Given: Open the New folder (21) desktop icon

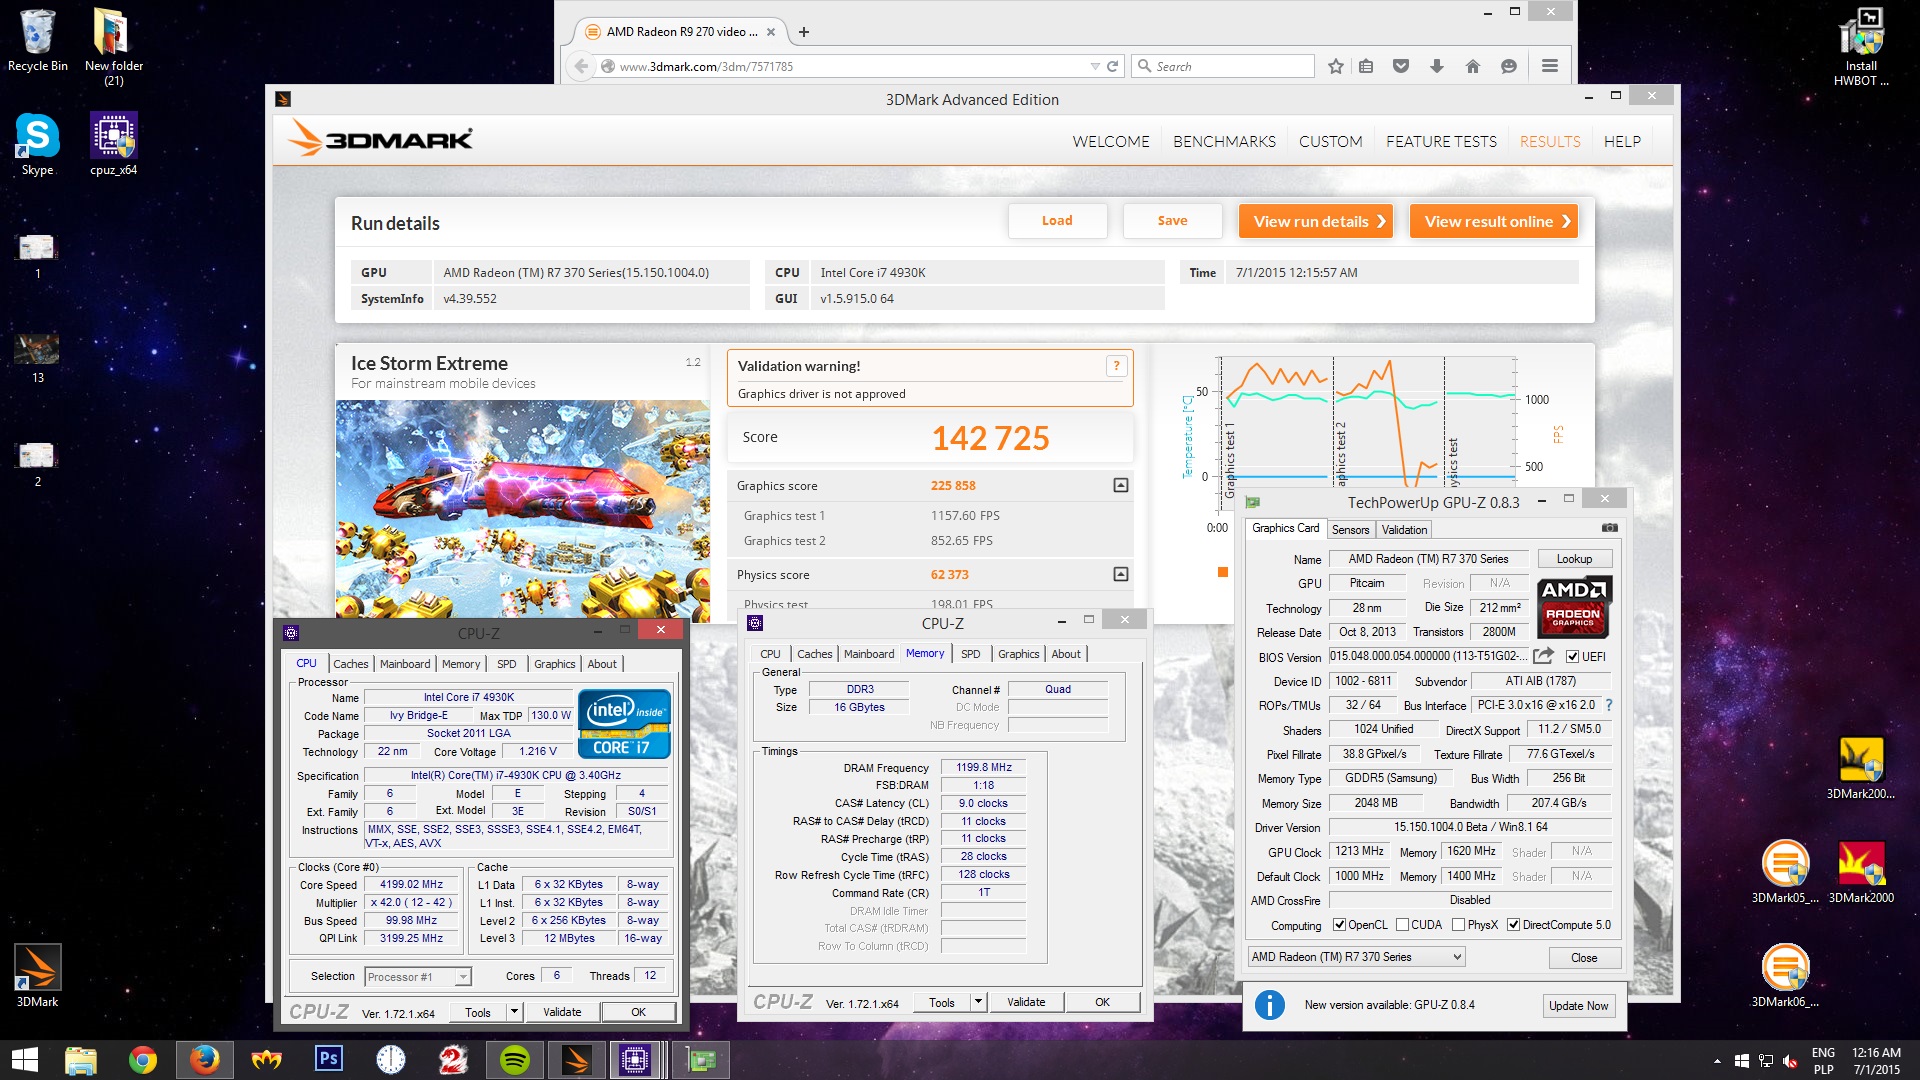Looking at the screenshot, I should tap(114, 46).
